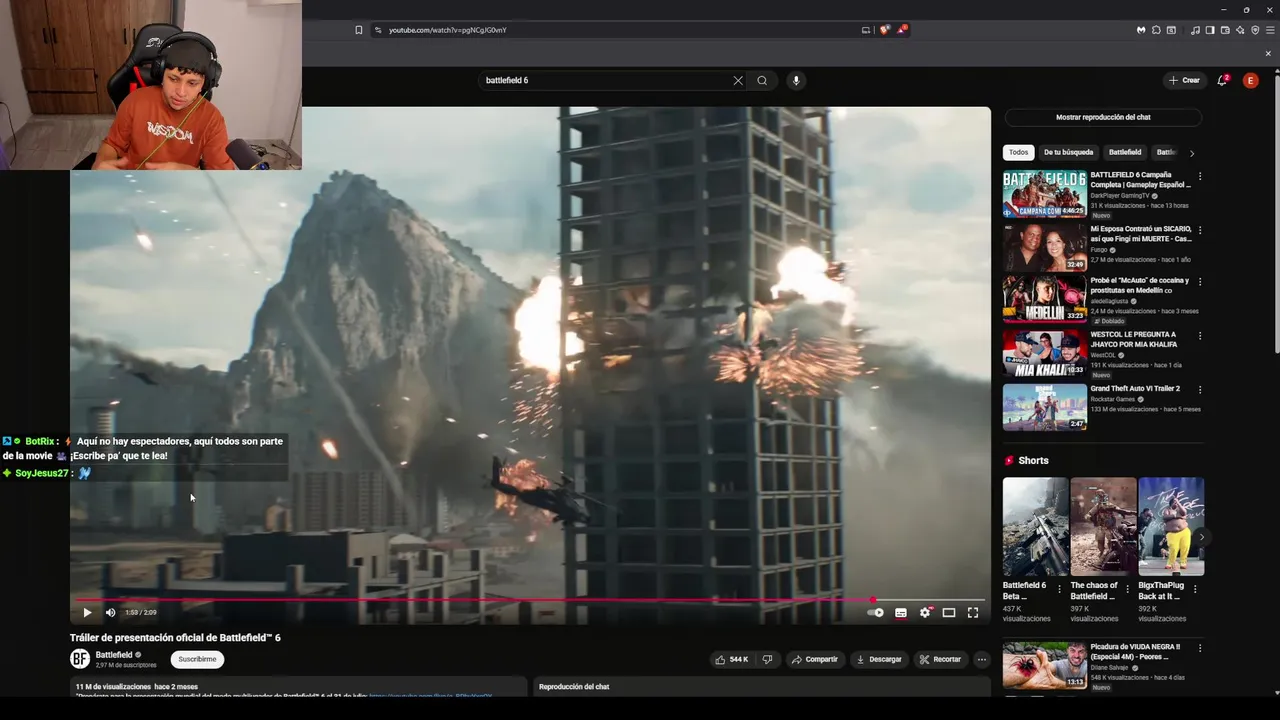Open Brave Rewards triangle icon
The width and height of the screenshot is (1280, 720).
click(902, 30)
